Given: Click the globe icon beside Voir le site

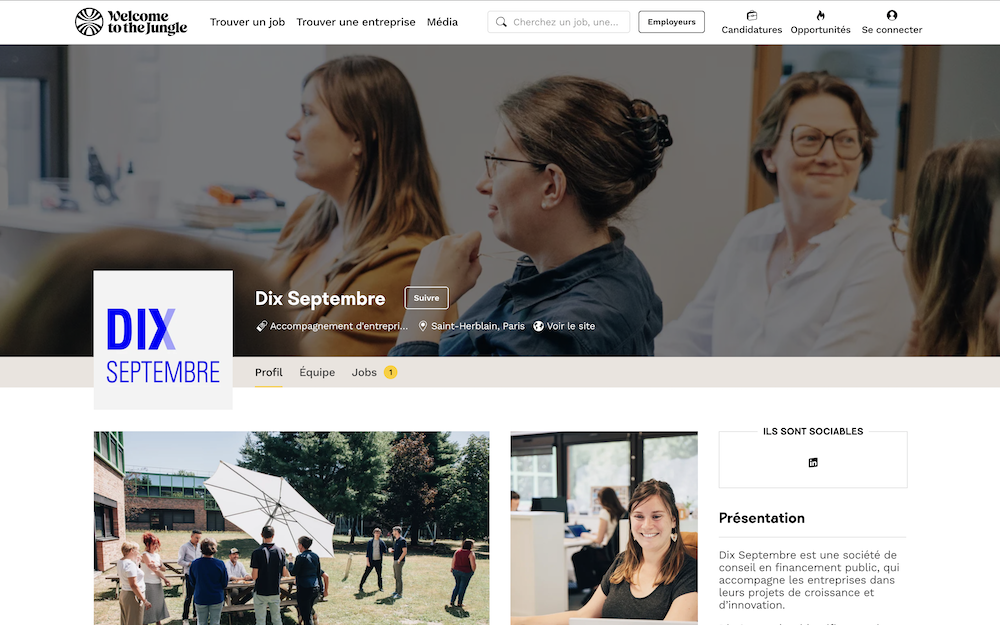Looking at the screenshot, I should [x=538, y=326].
